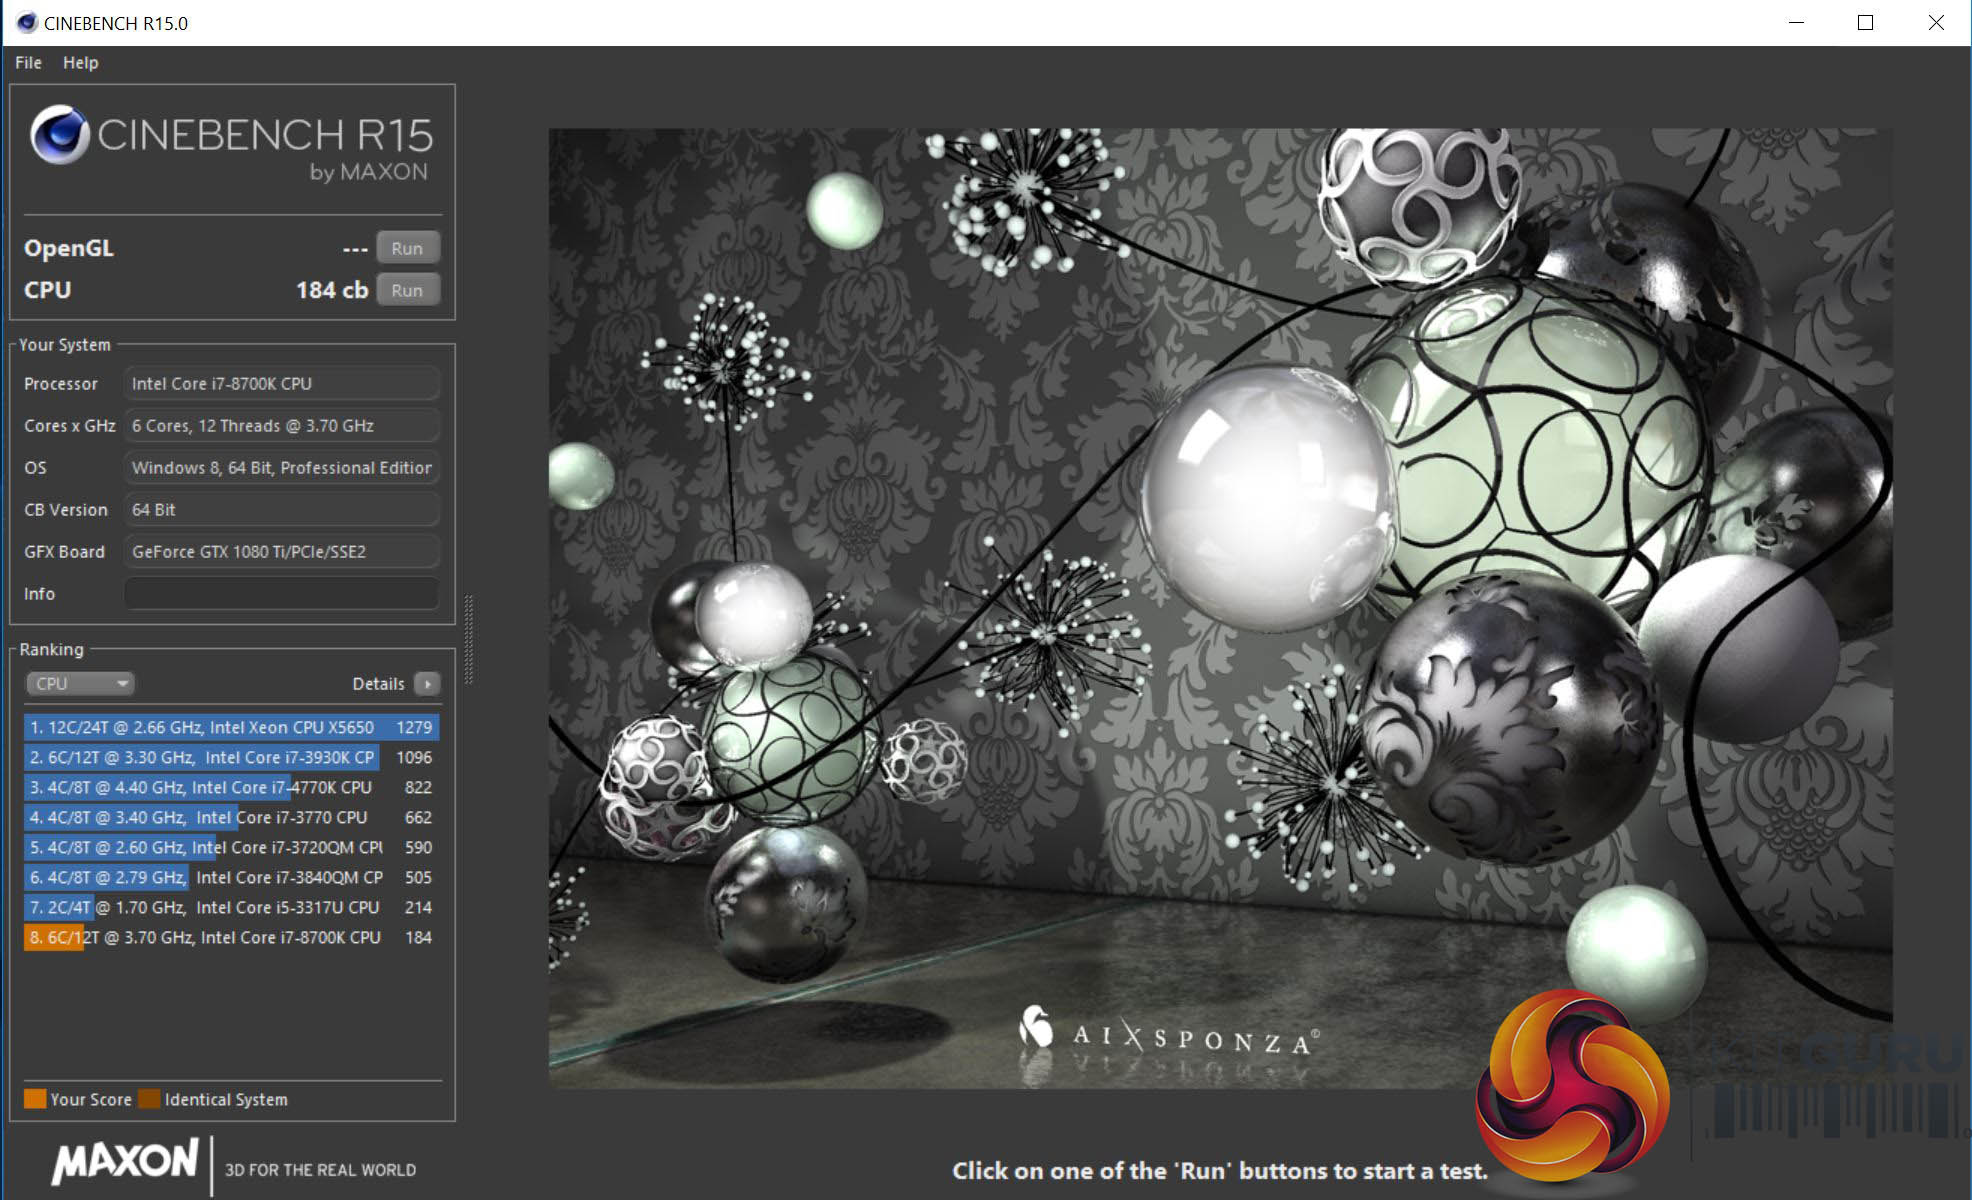Screen dimensions: 1972x1200
Task: Click the MAXON logo at bottom left
Action: (x=125, y=1162)
